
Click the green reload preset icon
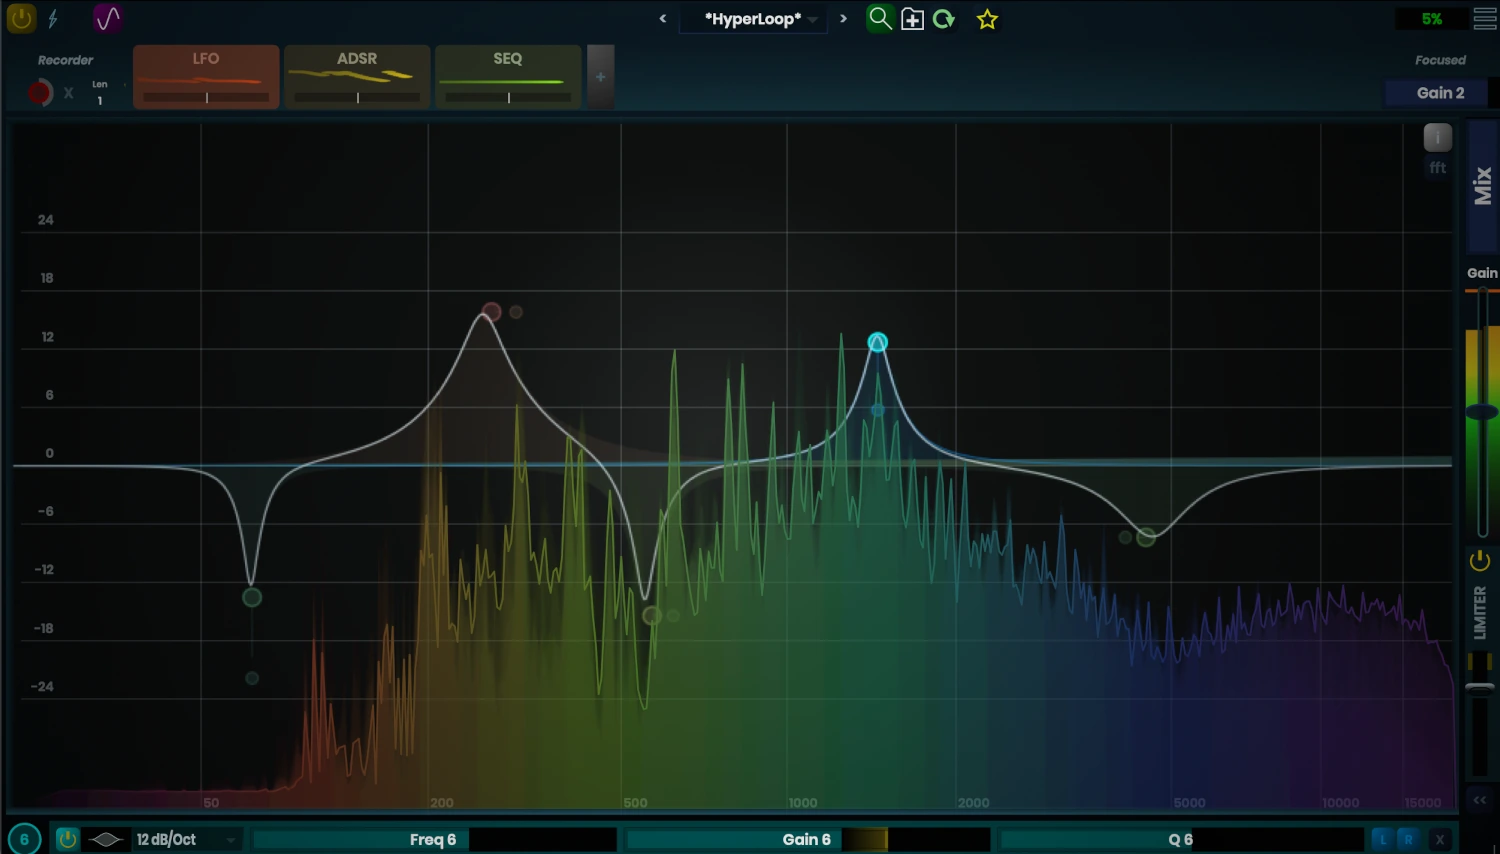[x=943, y=19]
